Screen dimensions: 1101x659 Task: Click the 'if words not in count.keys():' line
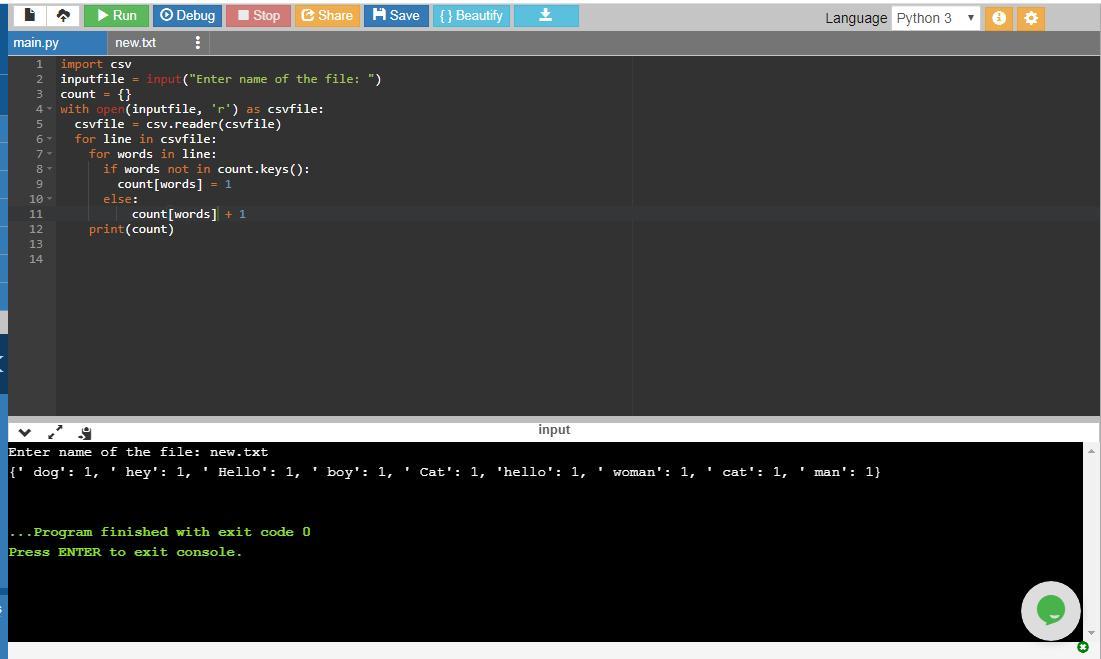click(x=206, y=169)
